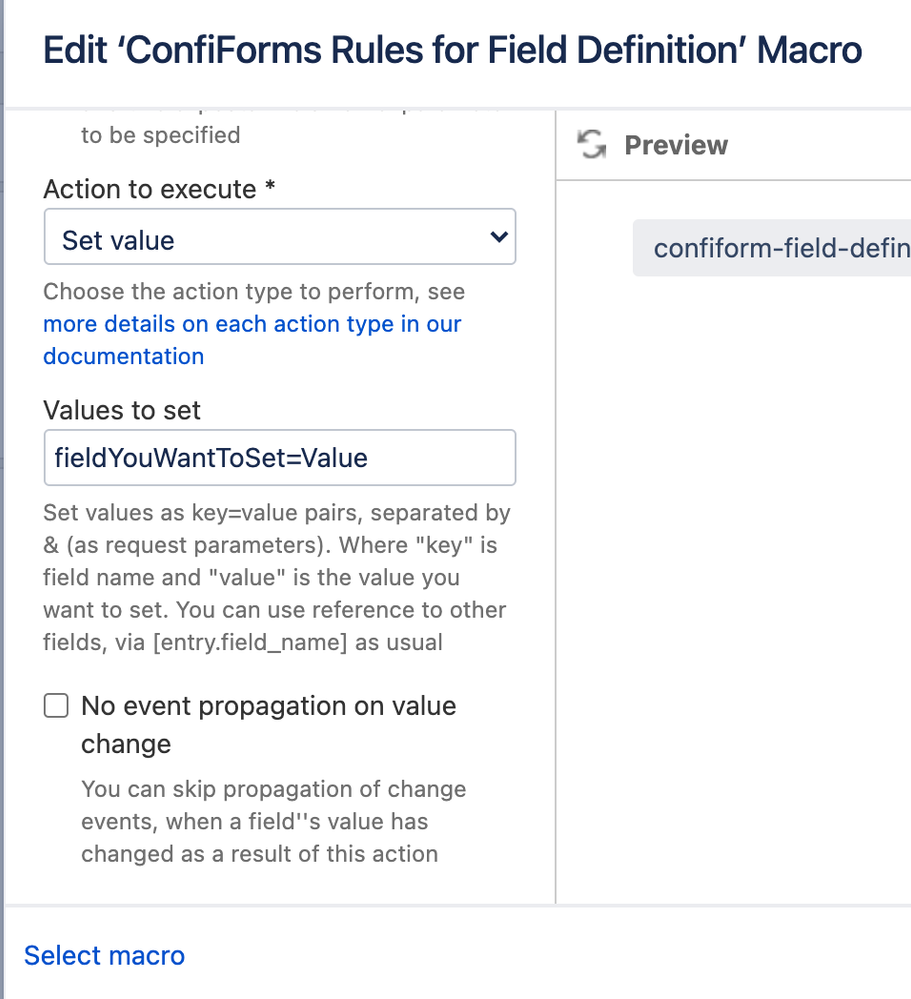911x999 pixels.
Task: Expand the Set value action selector
Action: tap(280, 237)
